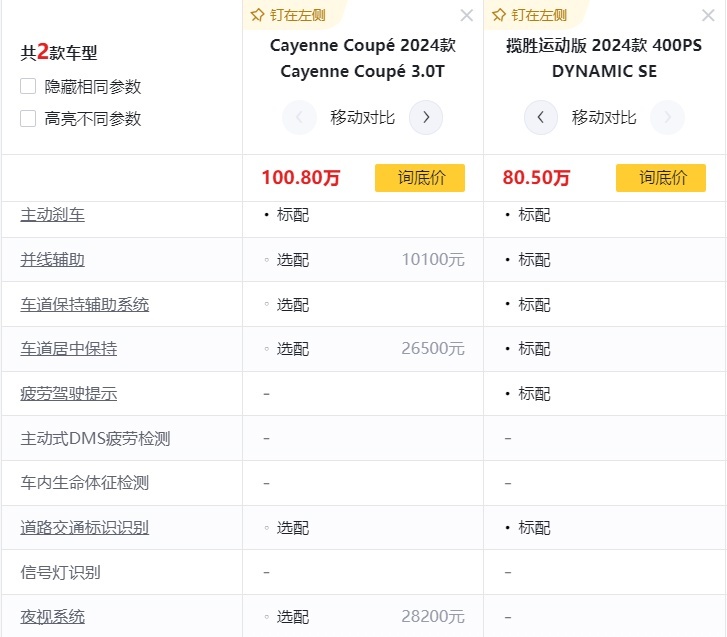This screenshot has width=727, height=637.
Task: Select 揽胜运动版 移动对比 label
Action: tap(604, 117)
